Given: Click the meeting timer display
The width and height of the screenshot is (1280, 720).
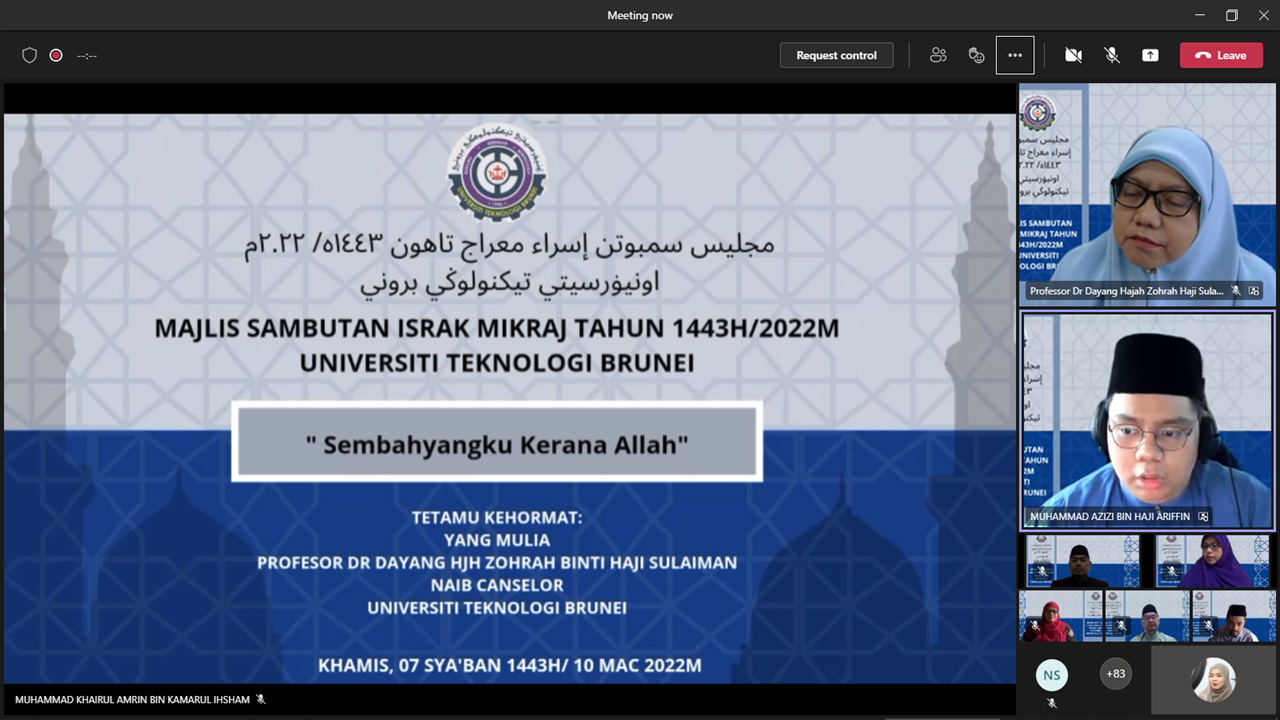Looking at the screenshot, I should pyautogui.click(x=87, y=56).
